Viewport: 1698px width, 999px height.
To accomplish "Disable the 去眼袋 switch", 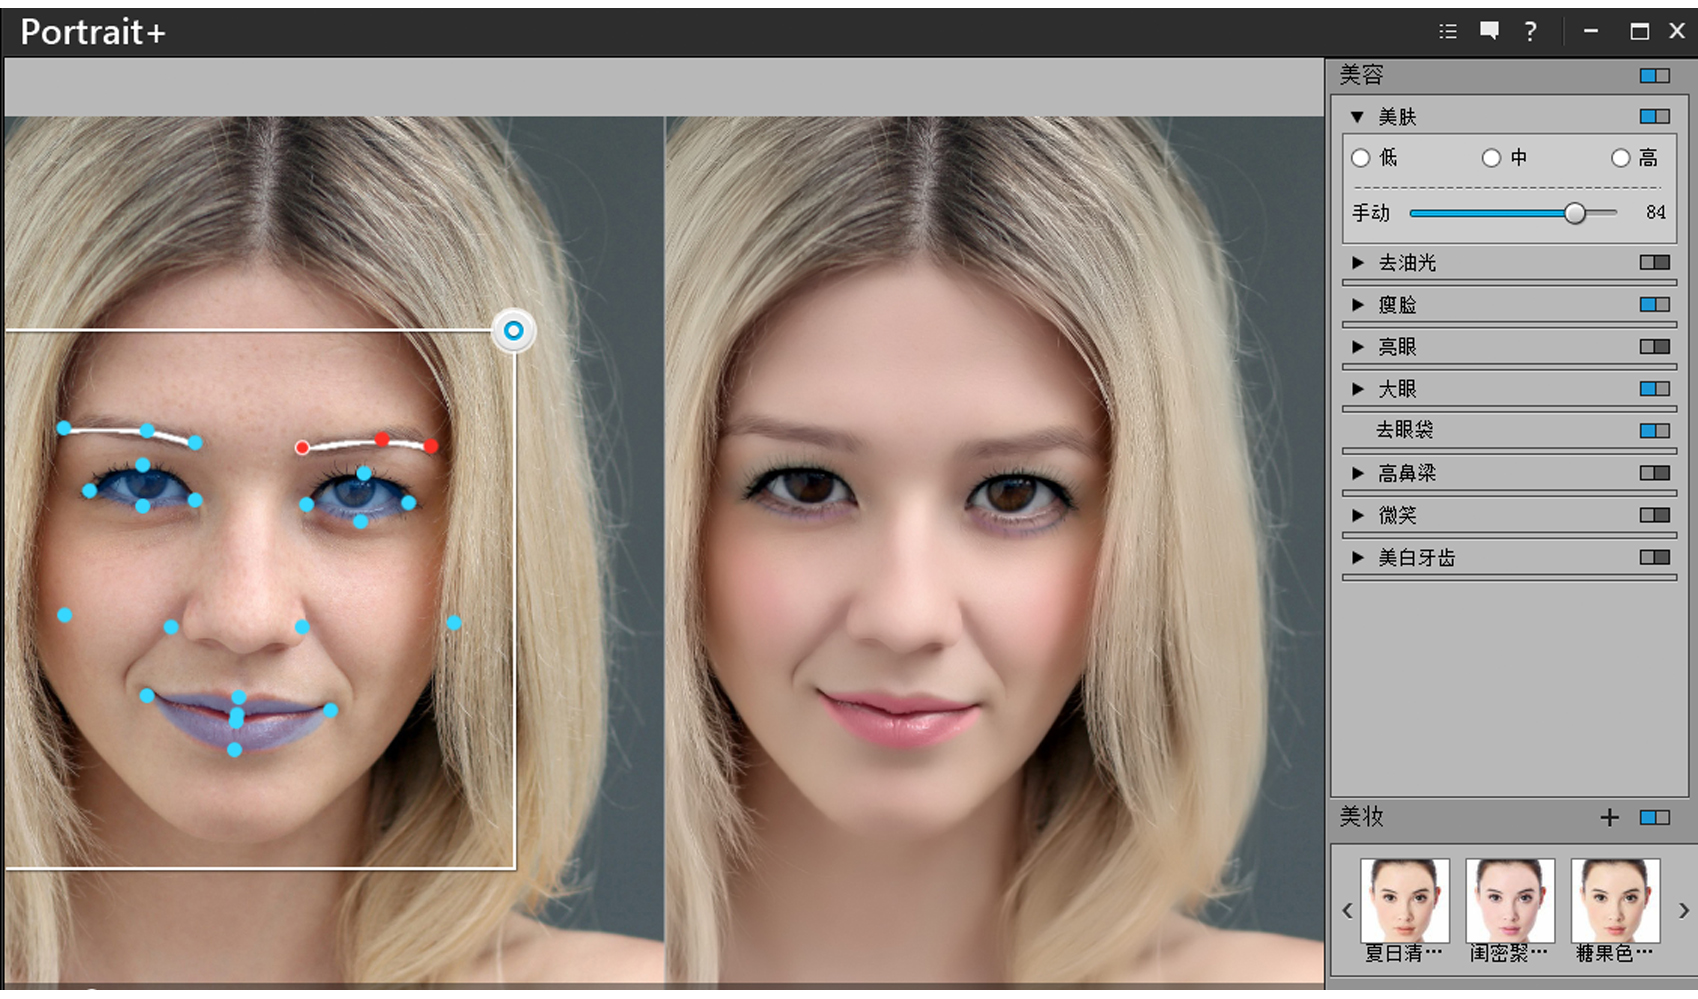I will 1655,430.
